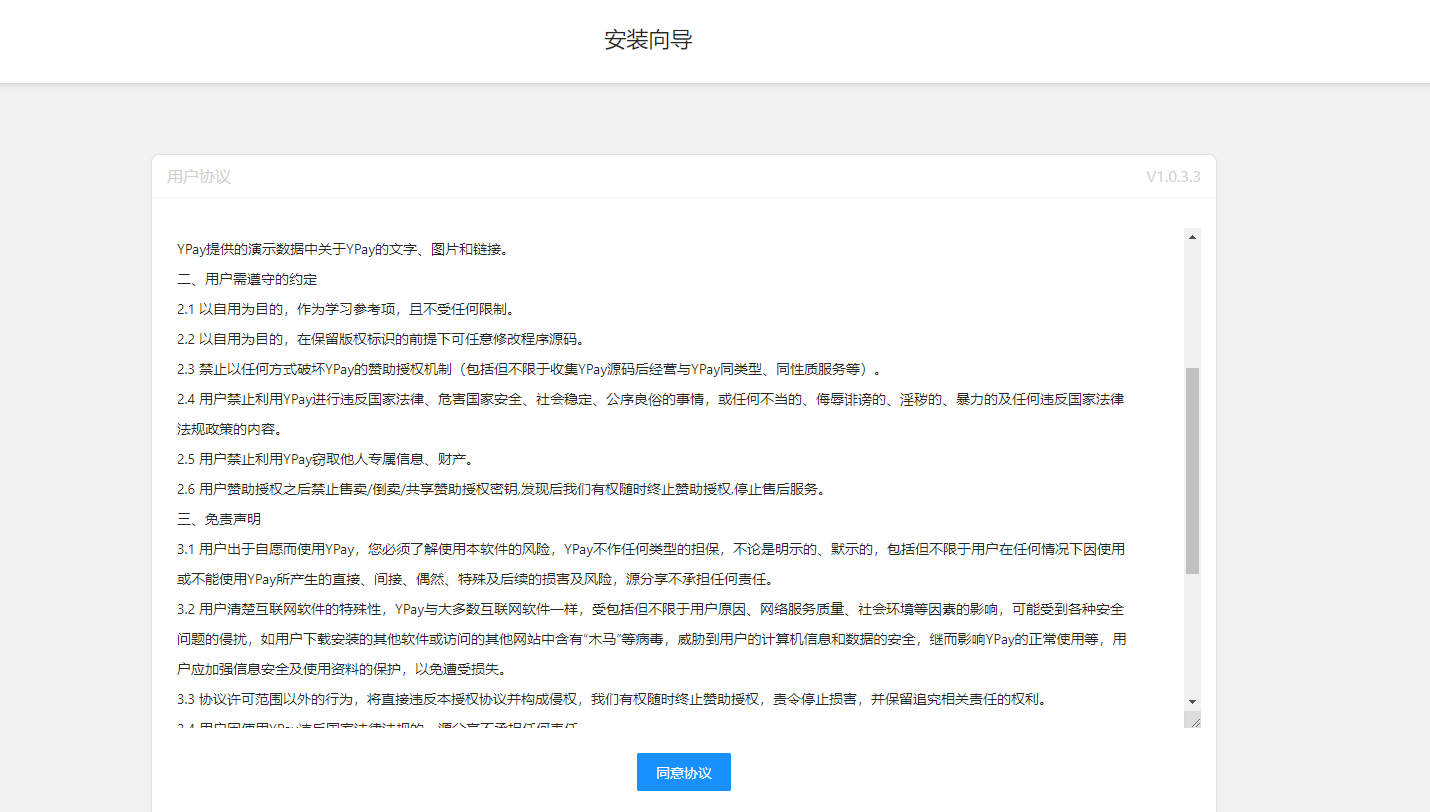This screenshot has width=1430, height=812.
Task: Click the 二、用户需遵守的约定 section heading
Action: [247, 279]
